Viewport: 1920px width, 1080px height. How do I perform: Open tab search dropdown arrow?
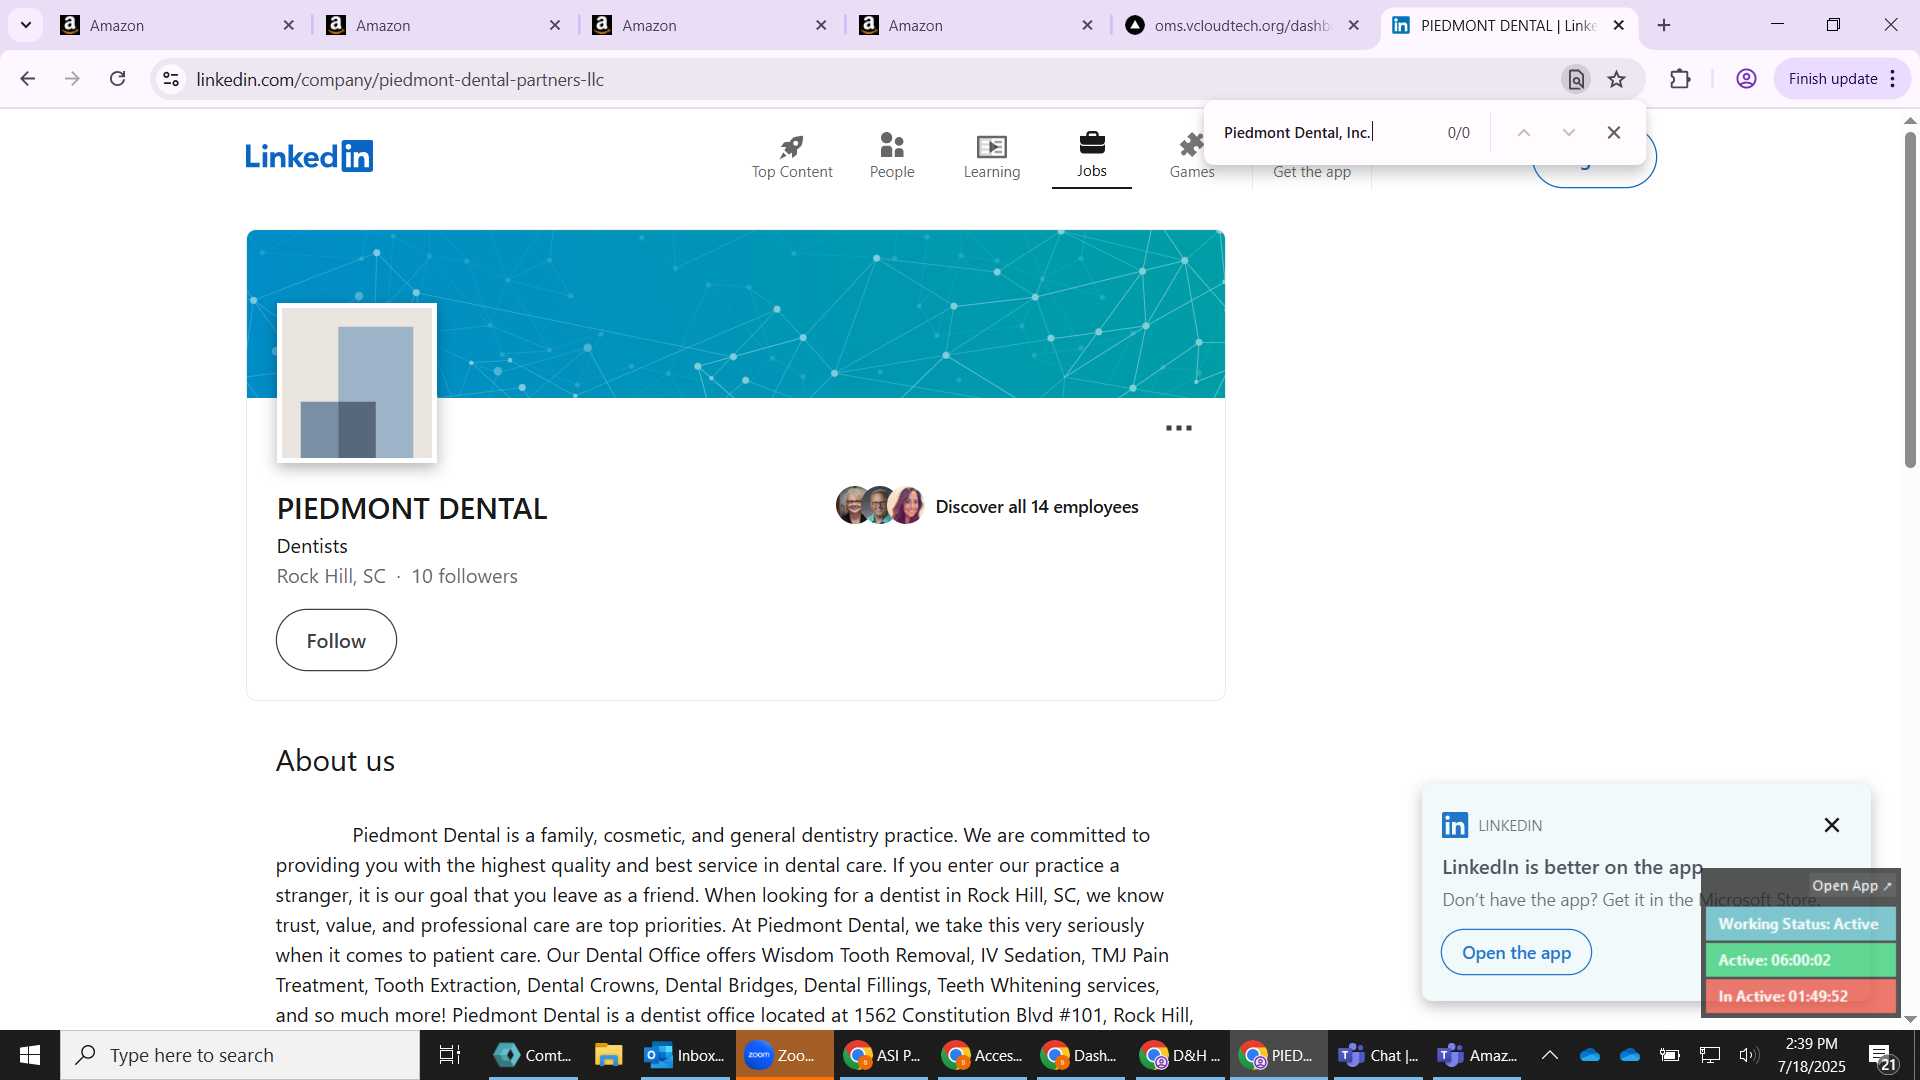tap(25, 25)
